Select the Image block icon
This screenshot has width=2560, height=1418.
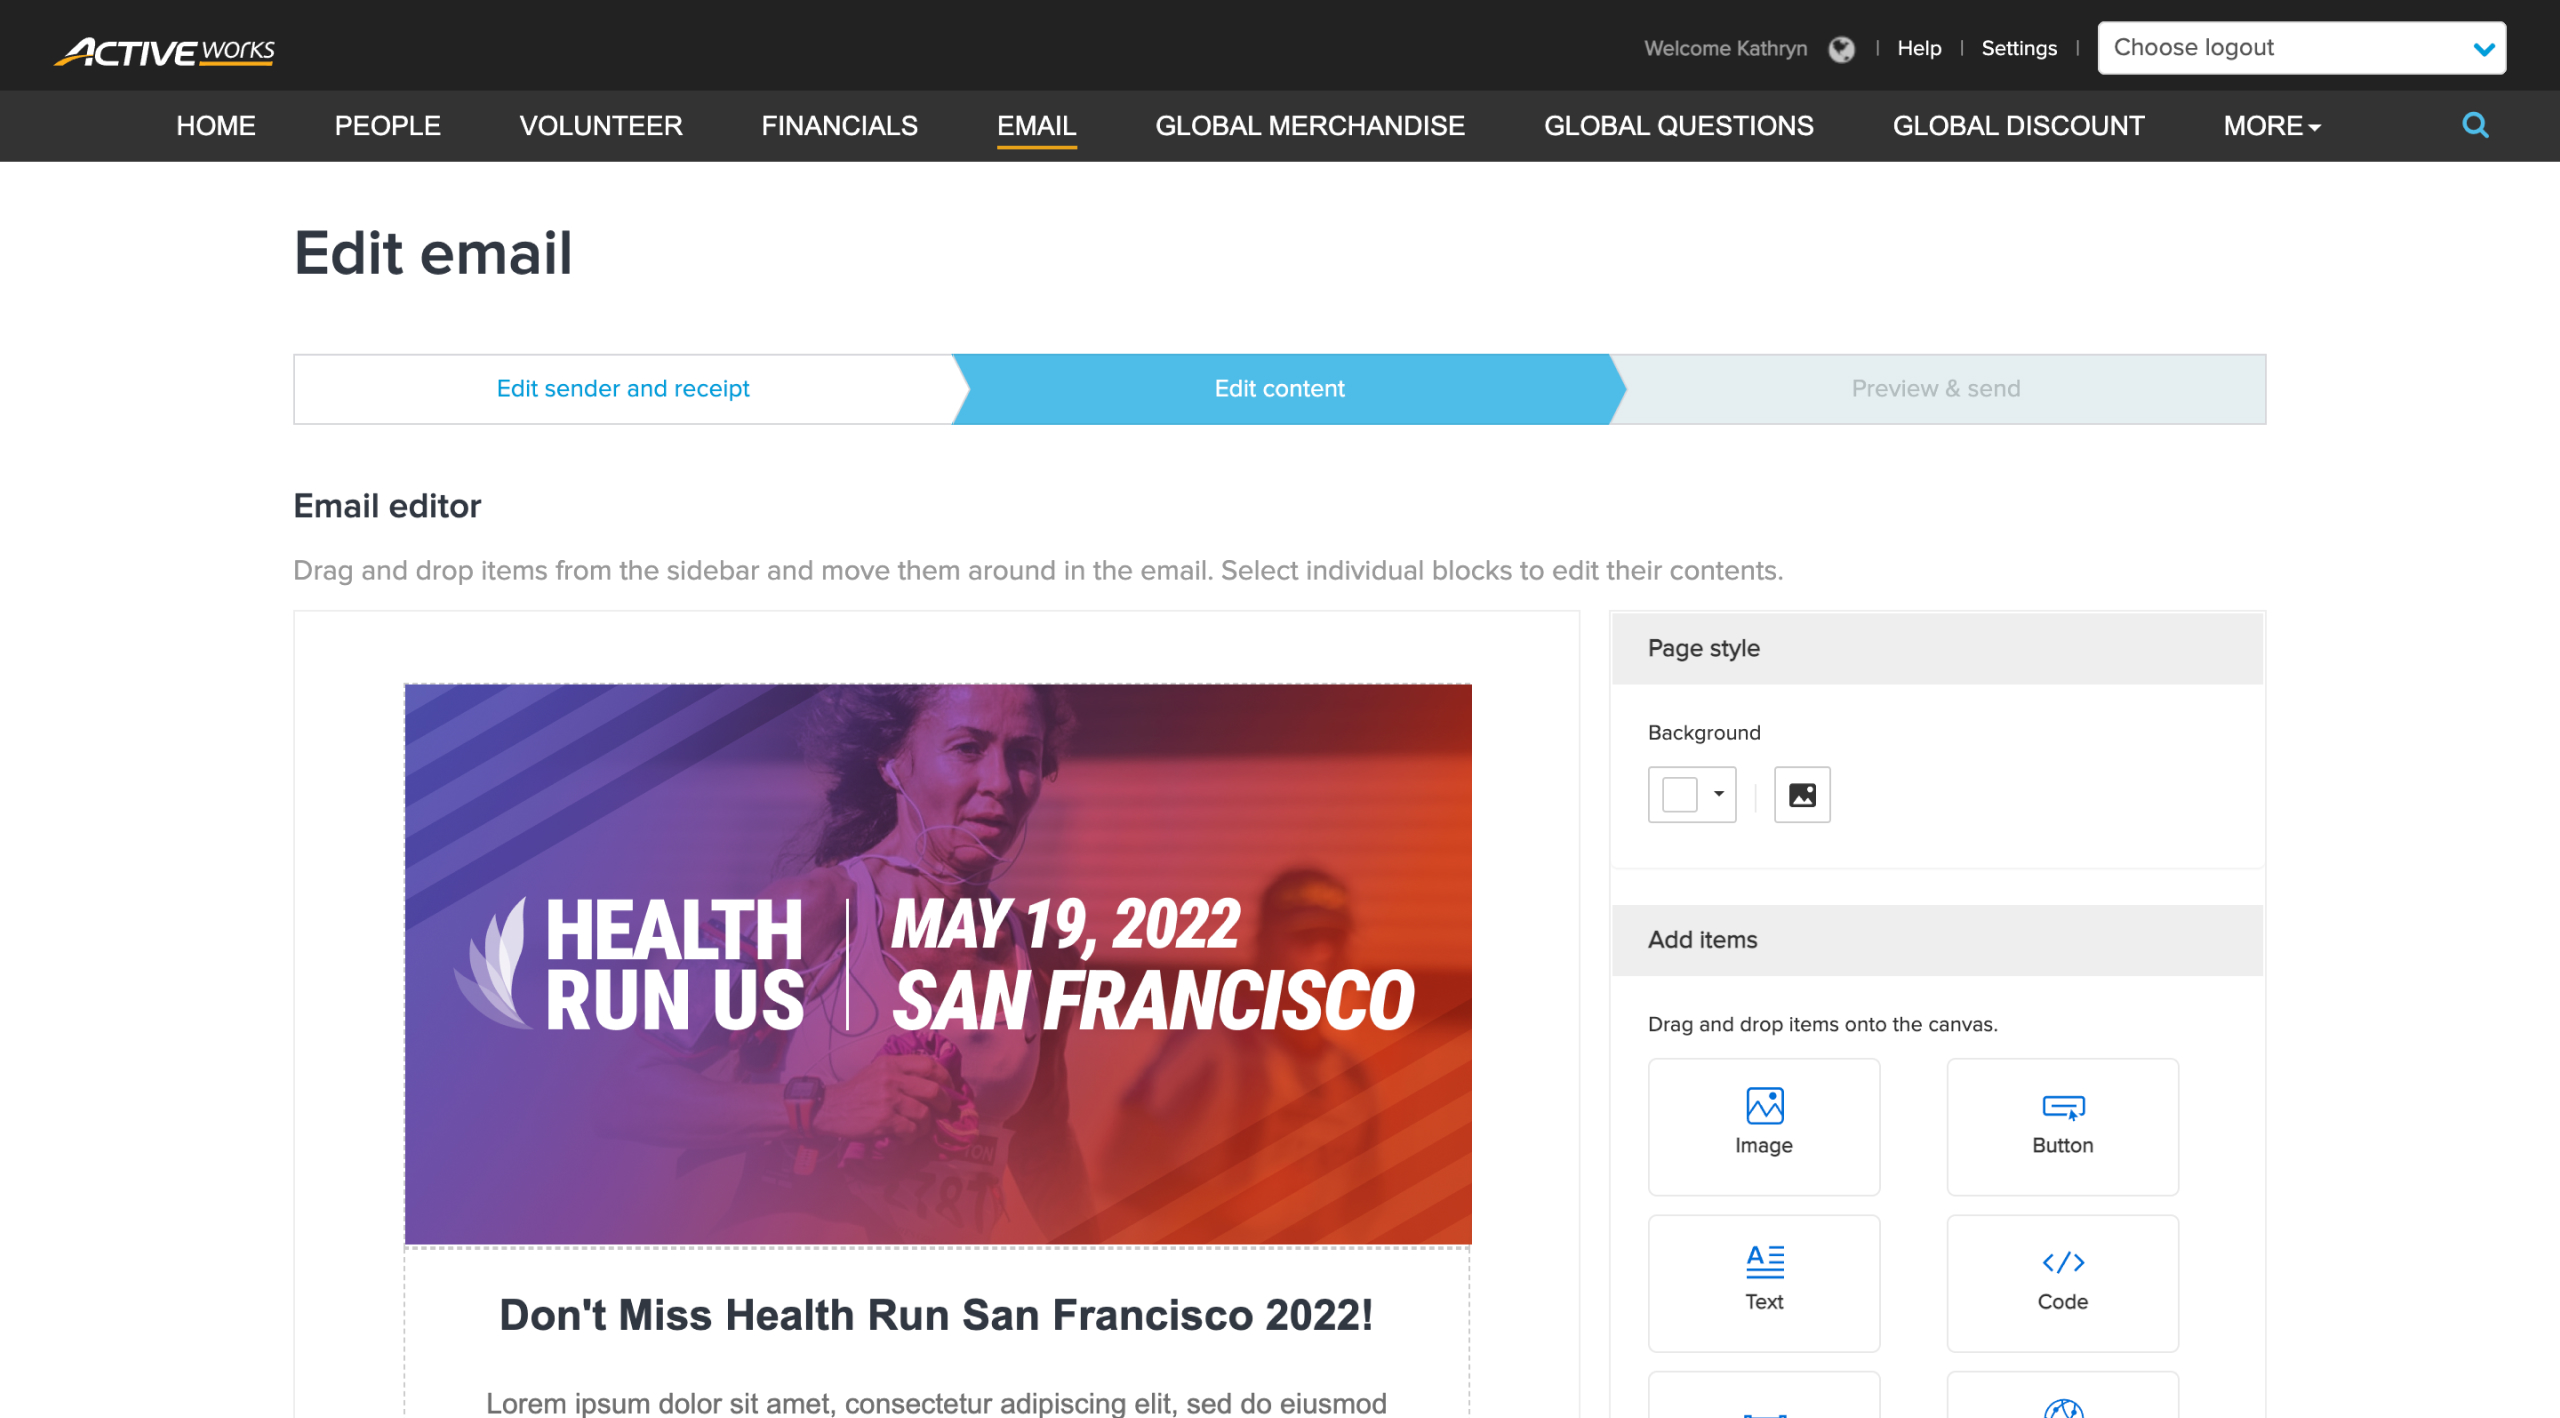pos(1763,1125)
